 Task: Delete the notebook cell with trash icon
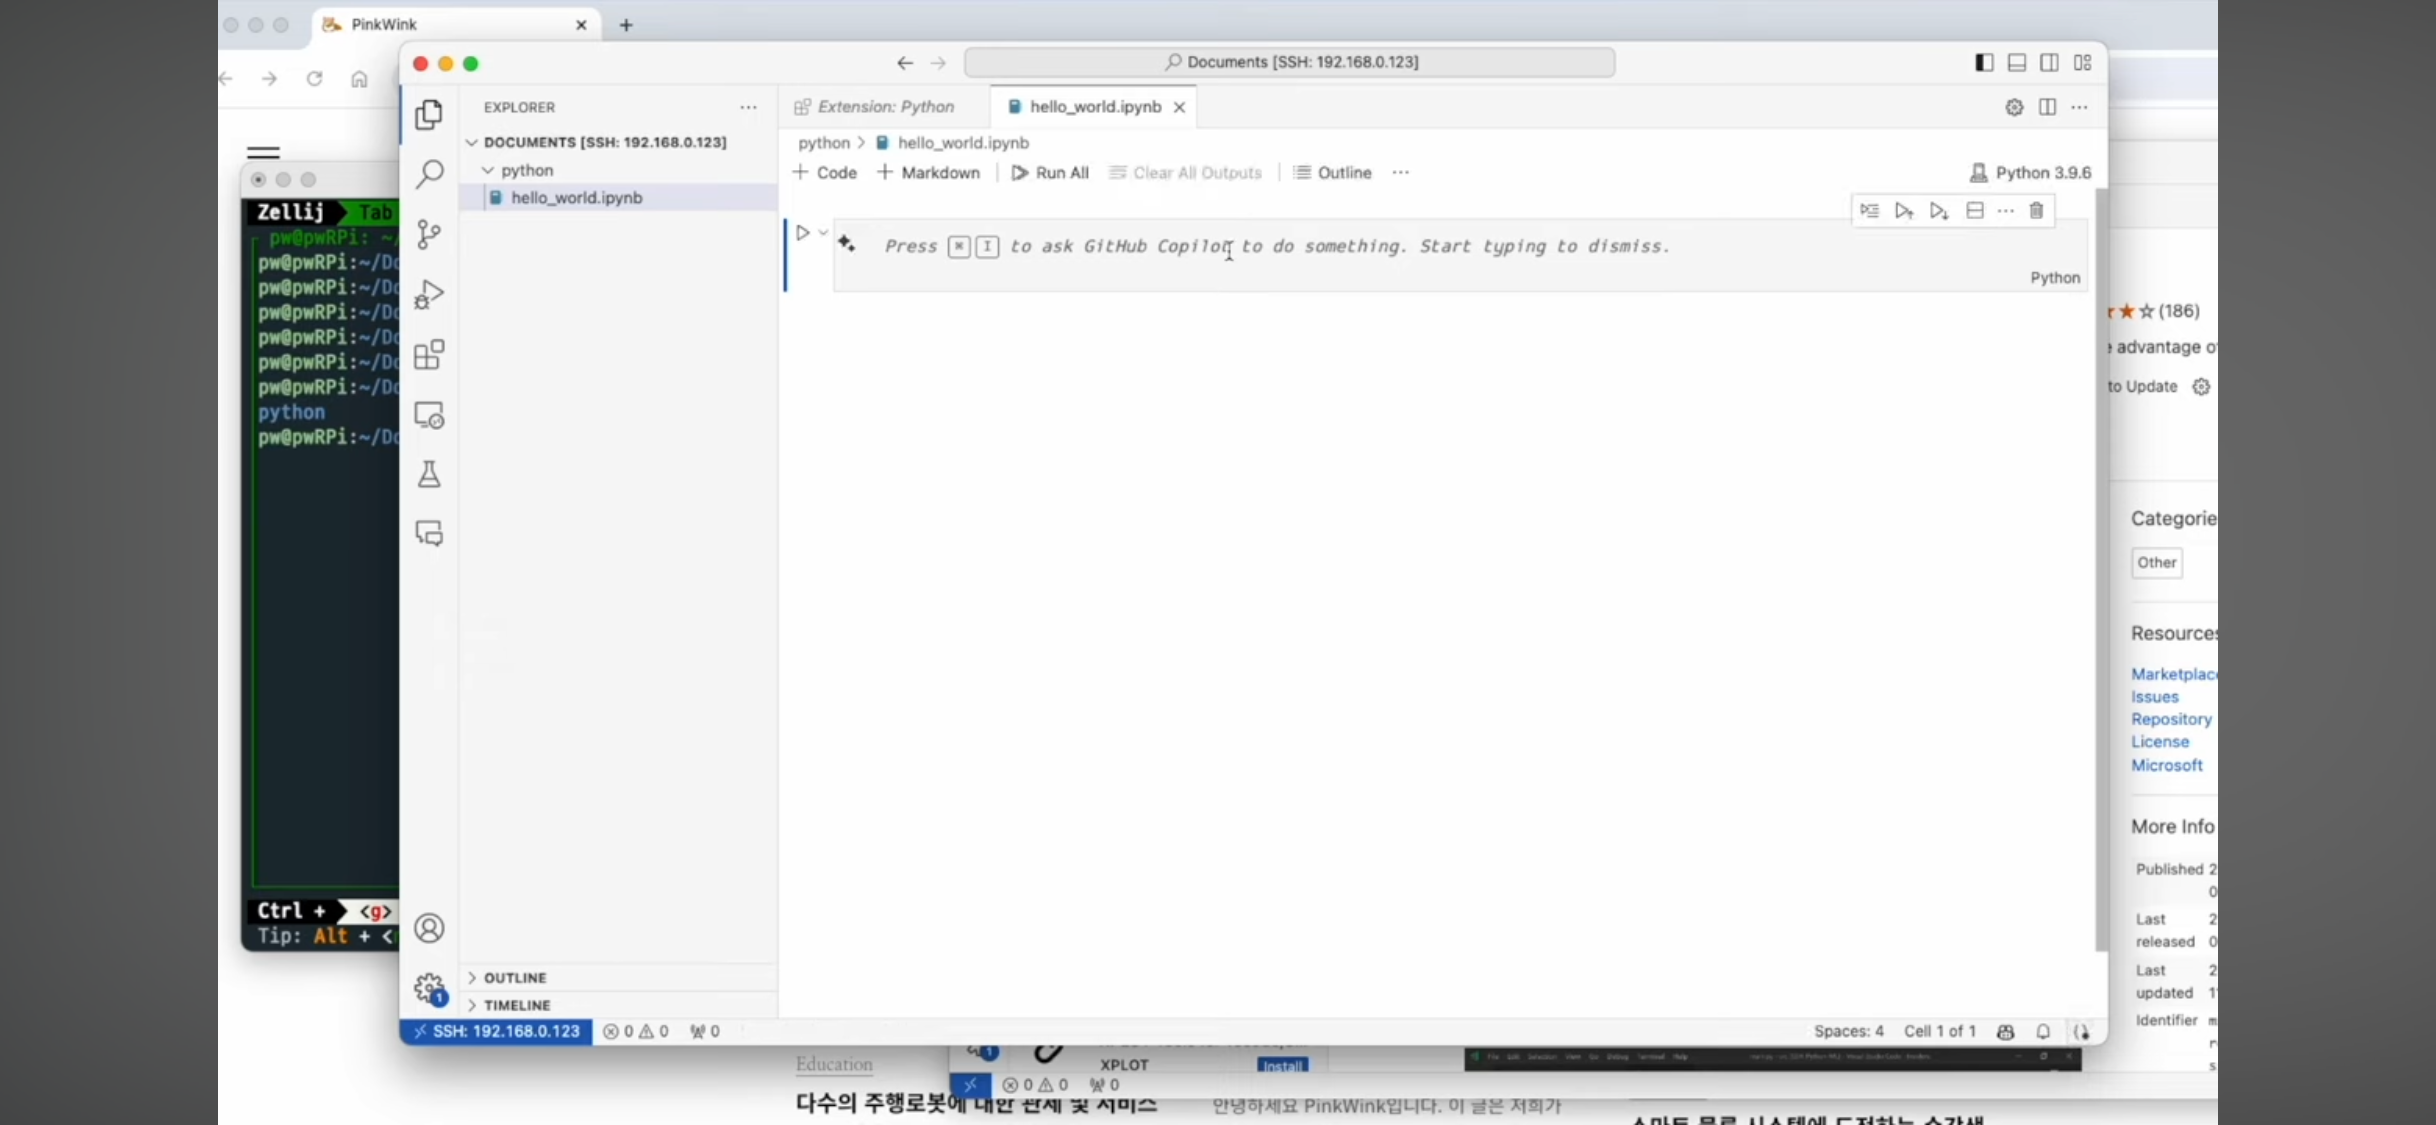[2036, 211]
